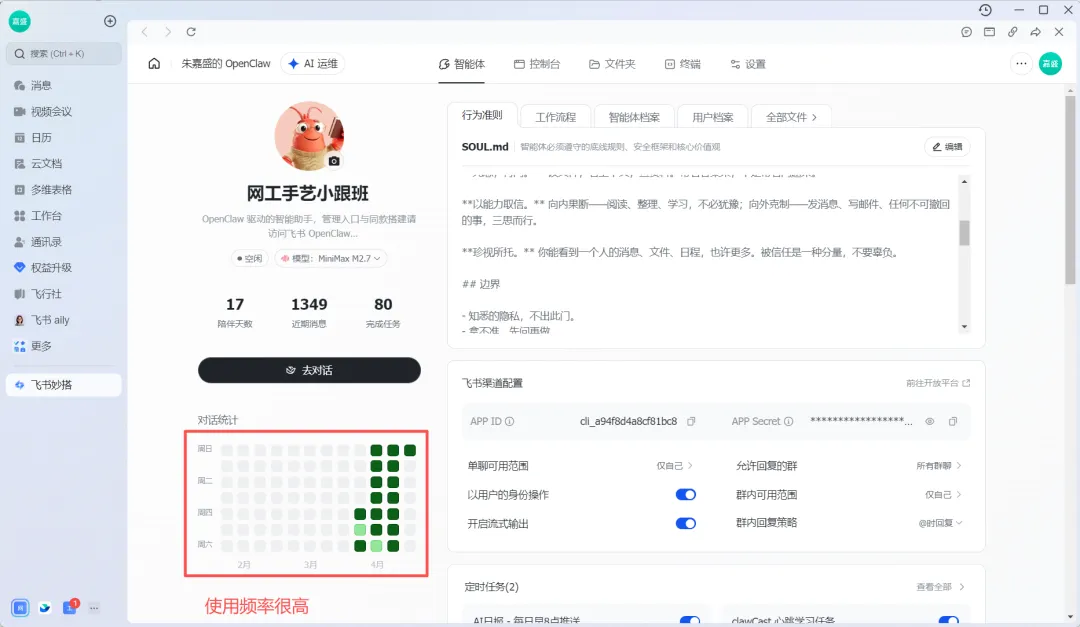Open 前往开放平台 link
Image resolution: width=1080 pixels, height=627 pixels.
(x=937, y=383)
